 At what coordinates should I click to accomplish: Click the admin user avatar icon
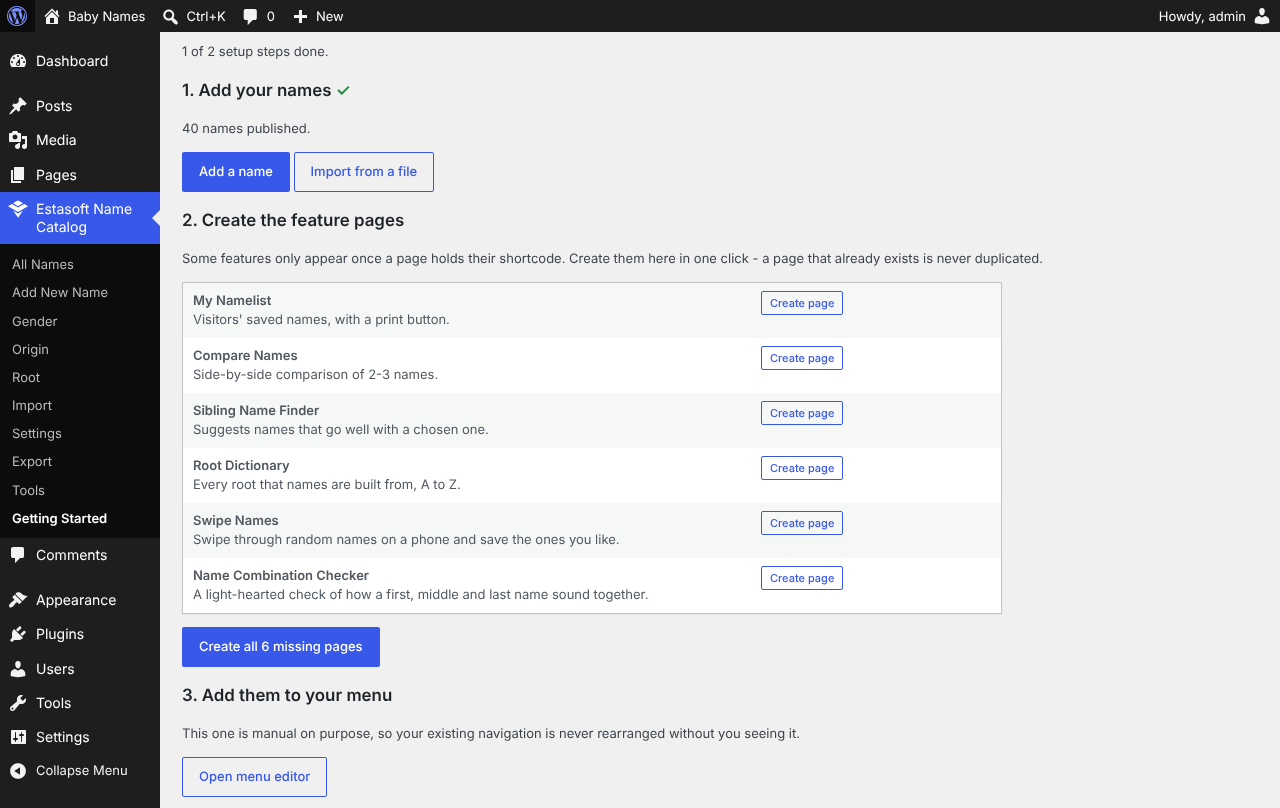(1262, 16)
